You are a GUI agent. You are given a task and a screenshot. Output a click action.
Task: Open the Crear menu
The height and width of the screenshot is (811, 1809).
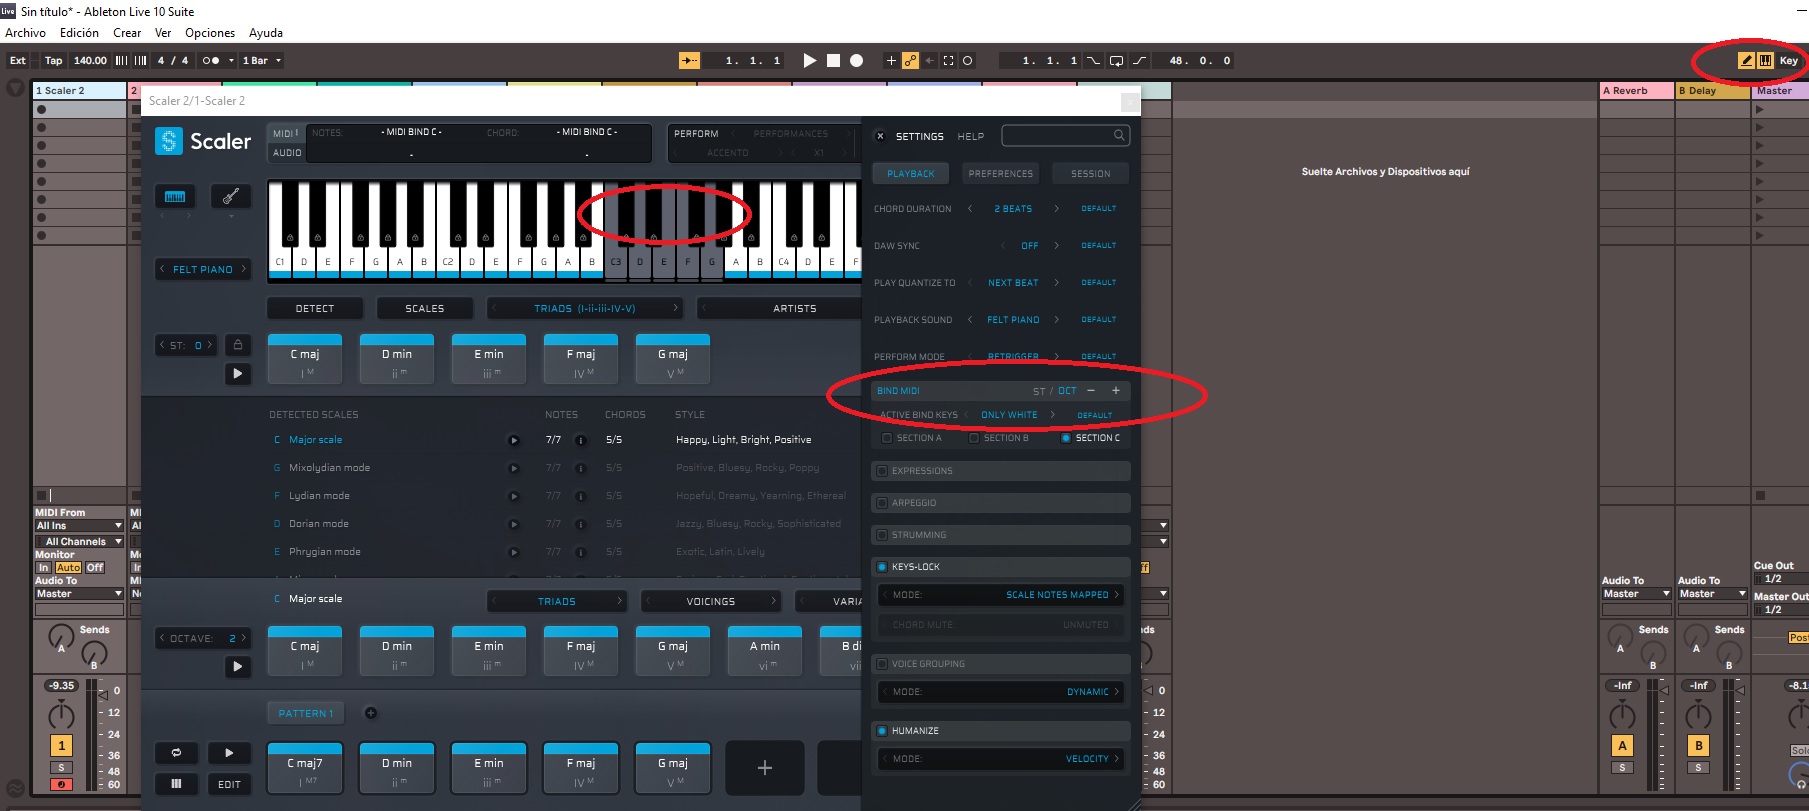pyautogui.click(x=127, y=33)
